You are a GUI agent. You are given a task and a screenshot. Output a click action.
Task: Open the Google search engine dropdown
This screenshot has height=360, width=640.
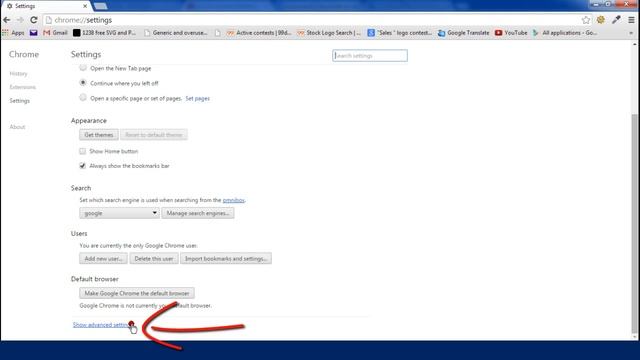119,213
